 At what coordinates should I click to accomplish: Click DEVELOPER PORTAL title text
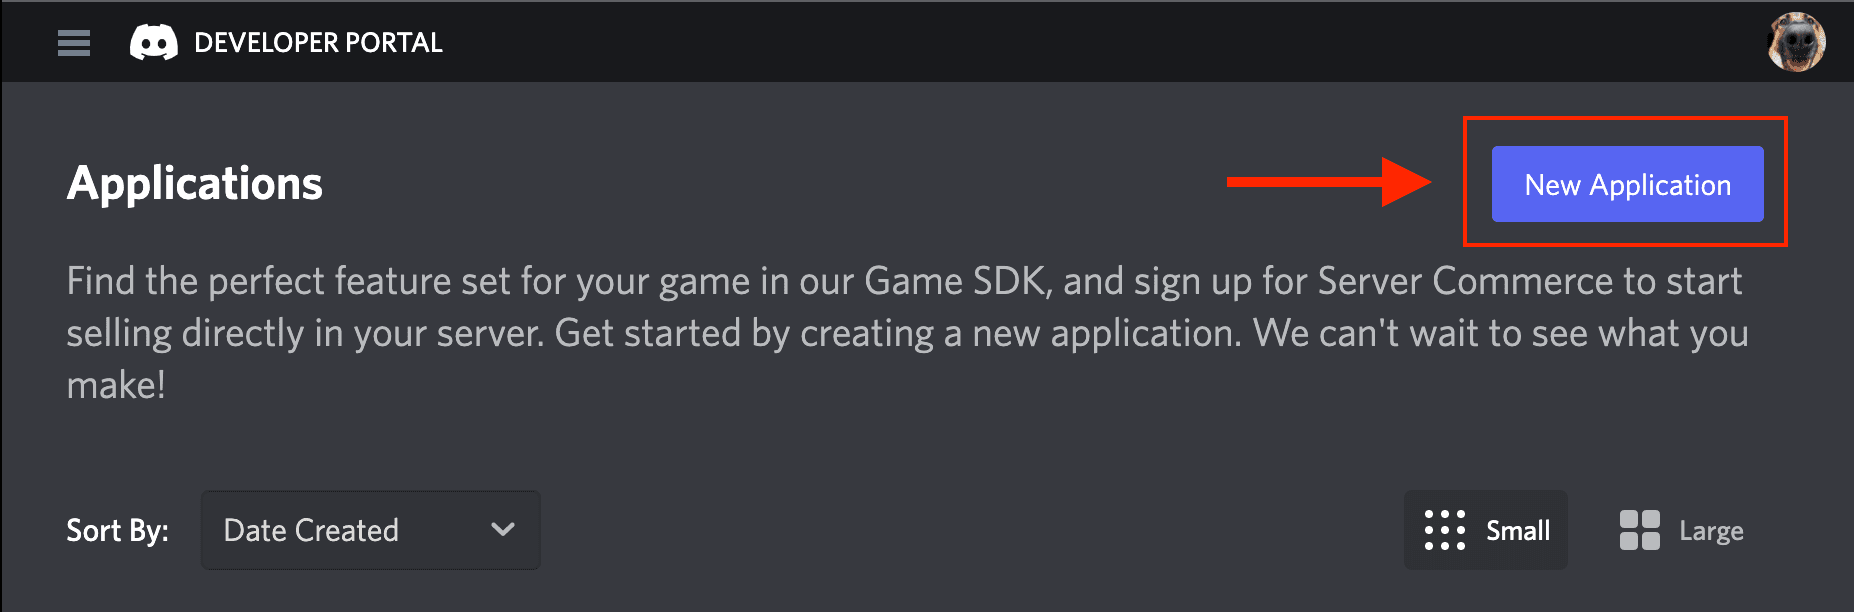pos(318,43)
